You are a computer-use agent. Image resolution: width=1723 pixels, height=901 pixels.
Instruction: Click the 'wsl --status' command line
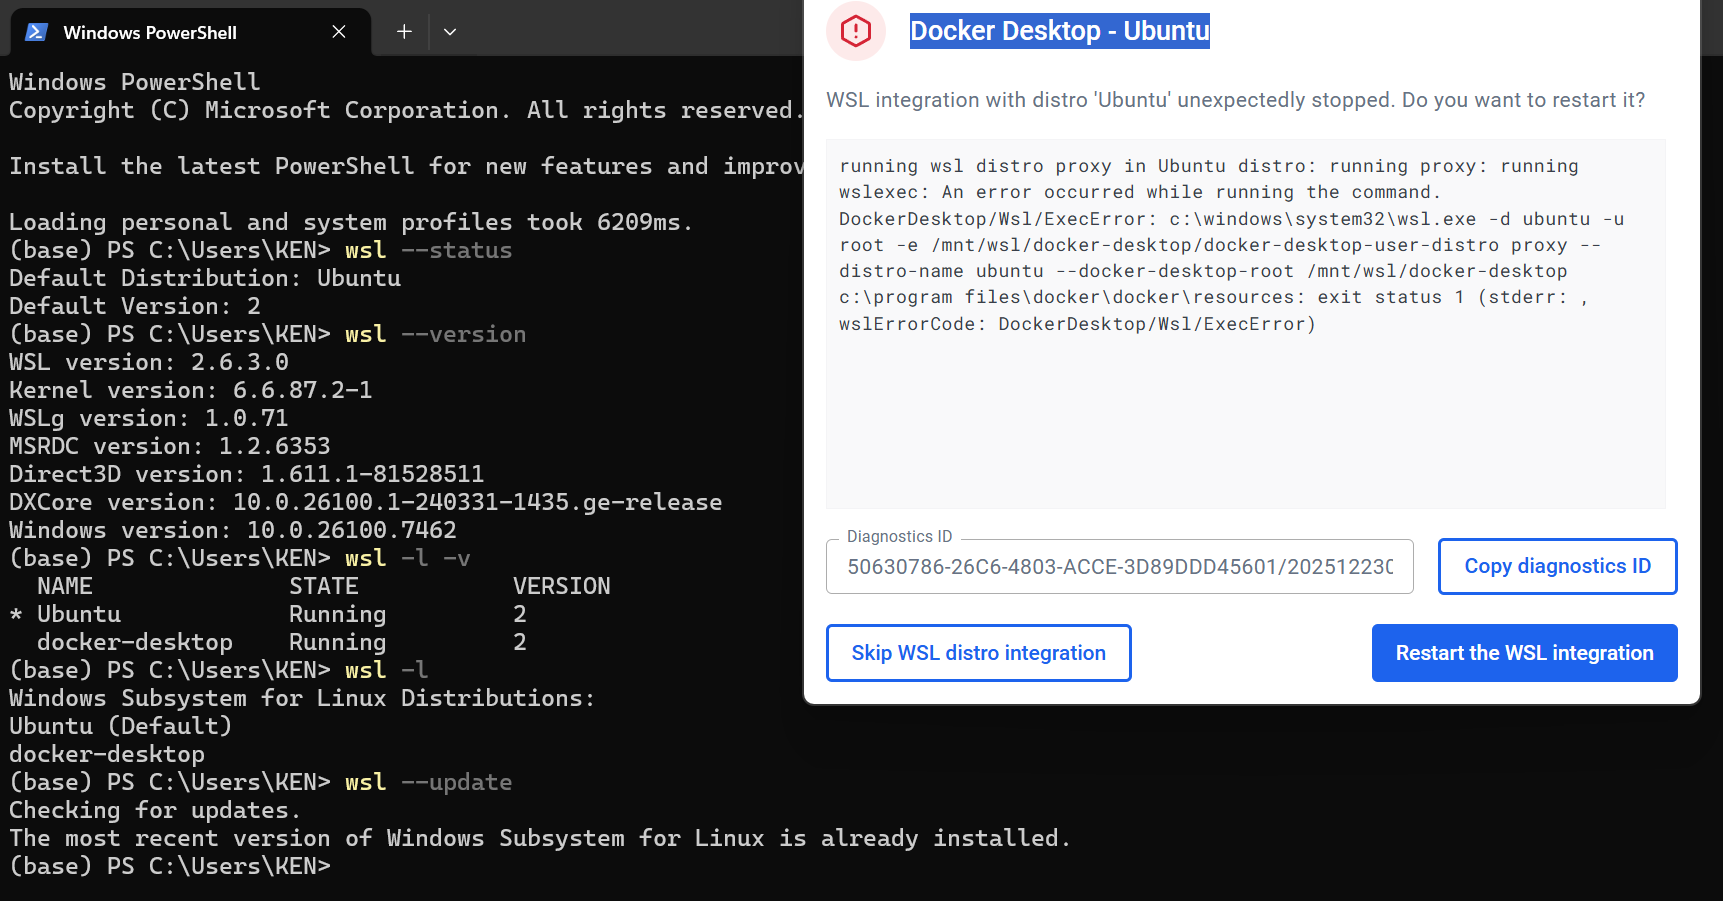[x=260, y=250]
